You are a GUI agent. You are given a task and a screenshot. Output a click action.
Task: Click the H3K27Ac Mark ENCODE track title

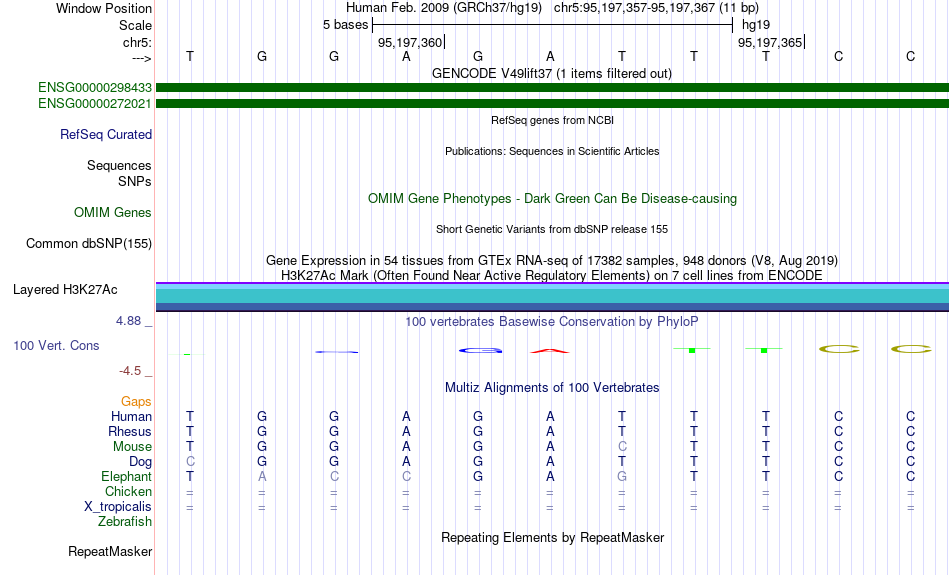[x=552, y=276]
